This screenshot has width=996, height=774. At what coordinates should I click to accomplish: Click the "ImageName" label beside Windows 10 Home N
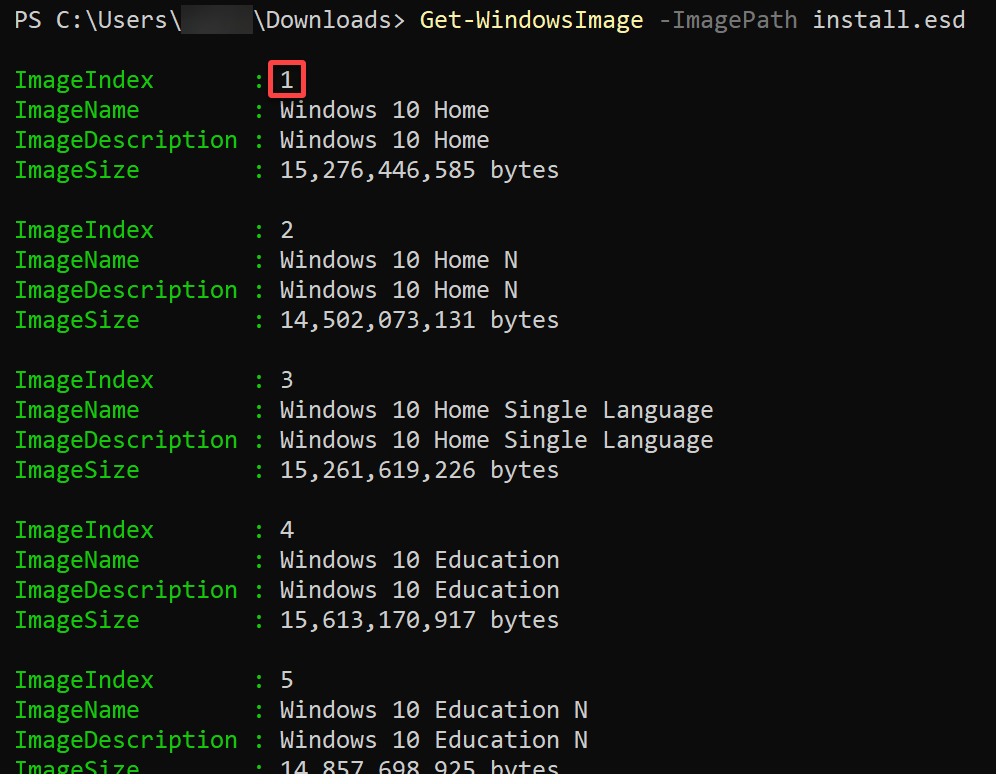point(77,260)
